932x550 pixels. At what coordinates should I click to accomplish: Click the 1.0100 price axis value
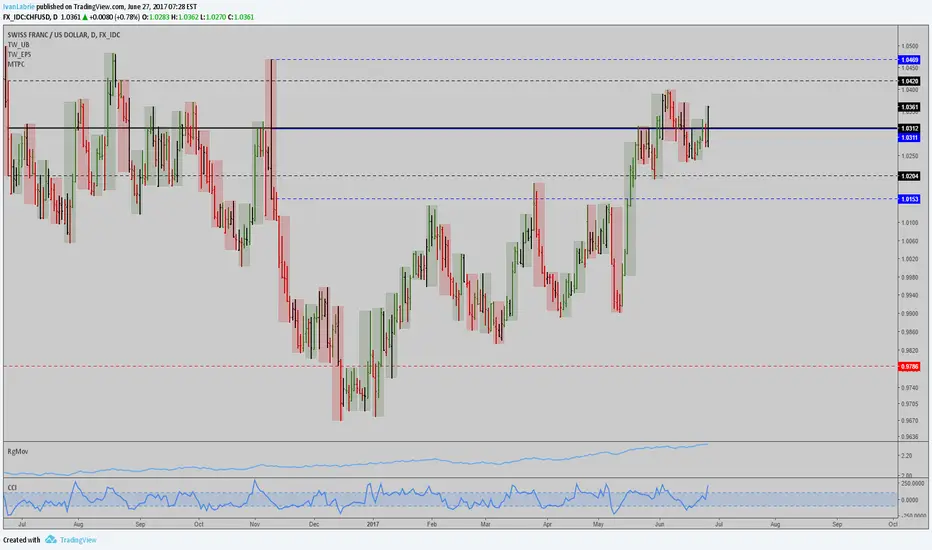coord(910,222)
